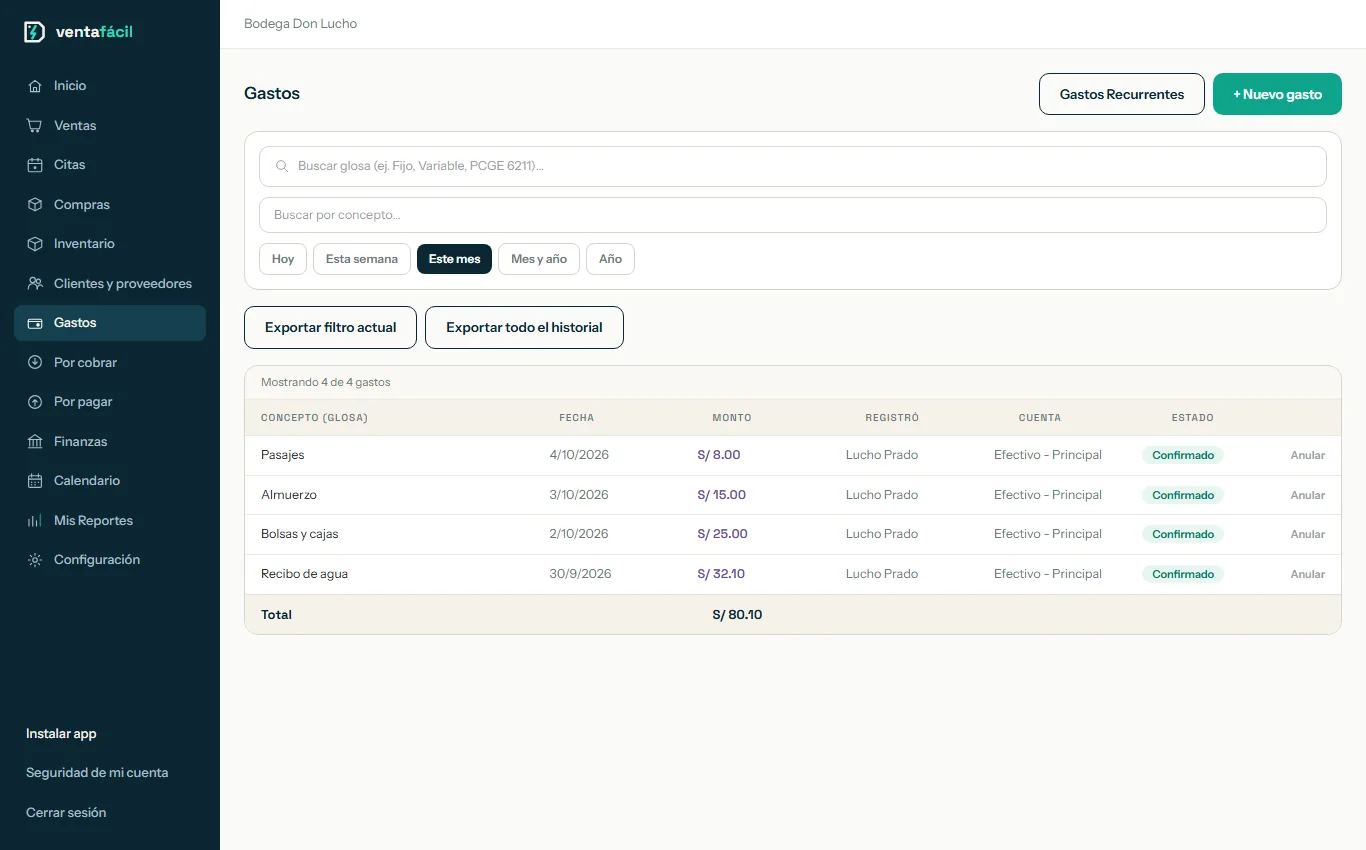Viewport: 1366px width, 850px height.
Task: Select the Este mes filter
Action: tap(454, 259)
